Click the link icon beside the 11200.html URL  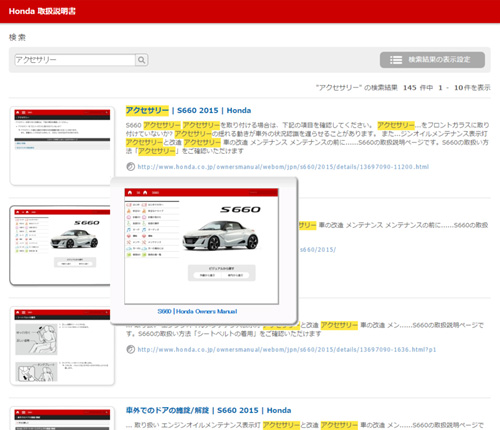click(x=131, y=167)
